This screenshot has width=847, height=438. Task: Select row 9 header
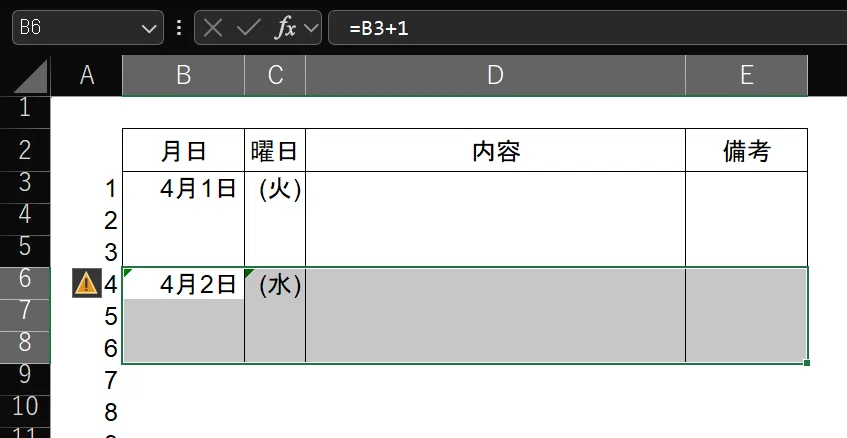tap(25, 374)
